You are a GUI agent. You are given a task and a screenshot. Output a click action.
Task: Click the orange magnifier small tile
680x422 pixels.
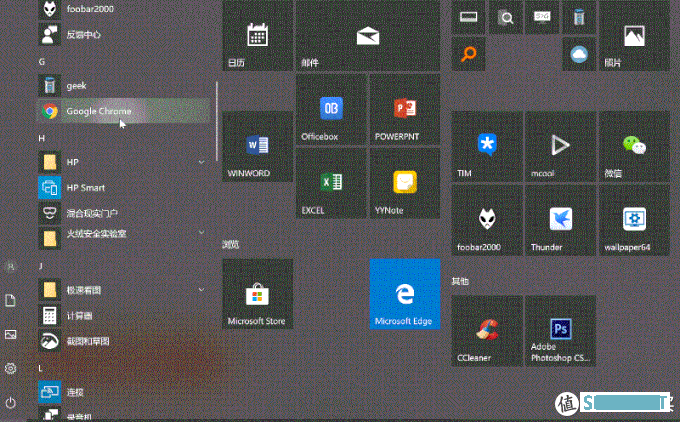coord(468,54)
